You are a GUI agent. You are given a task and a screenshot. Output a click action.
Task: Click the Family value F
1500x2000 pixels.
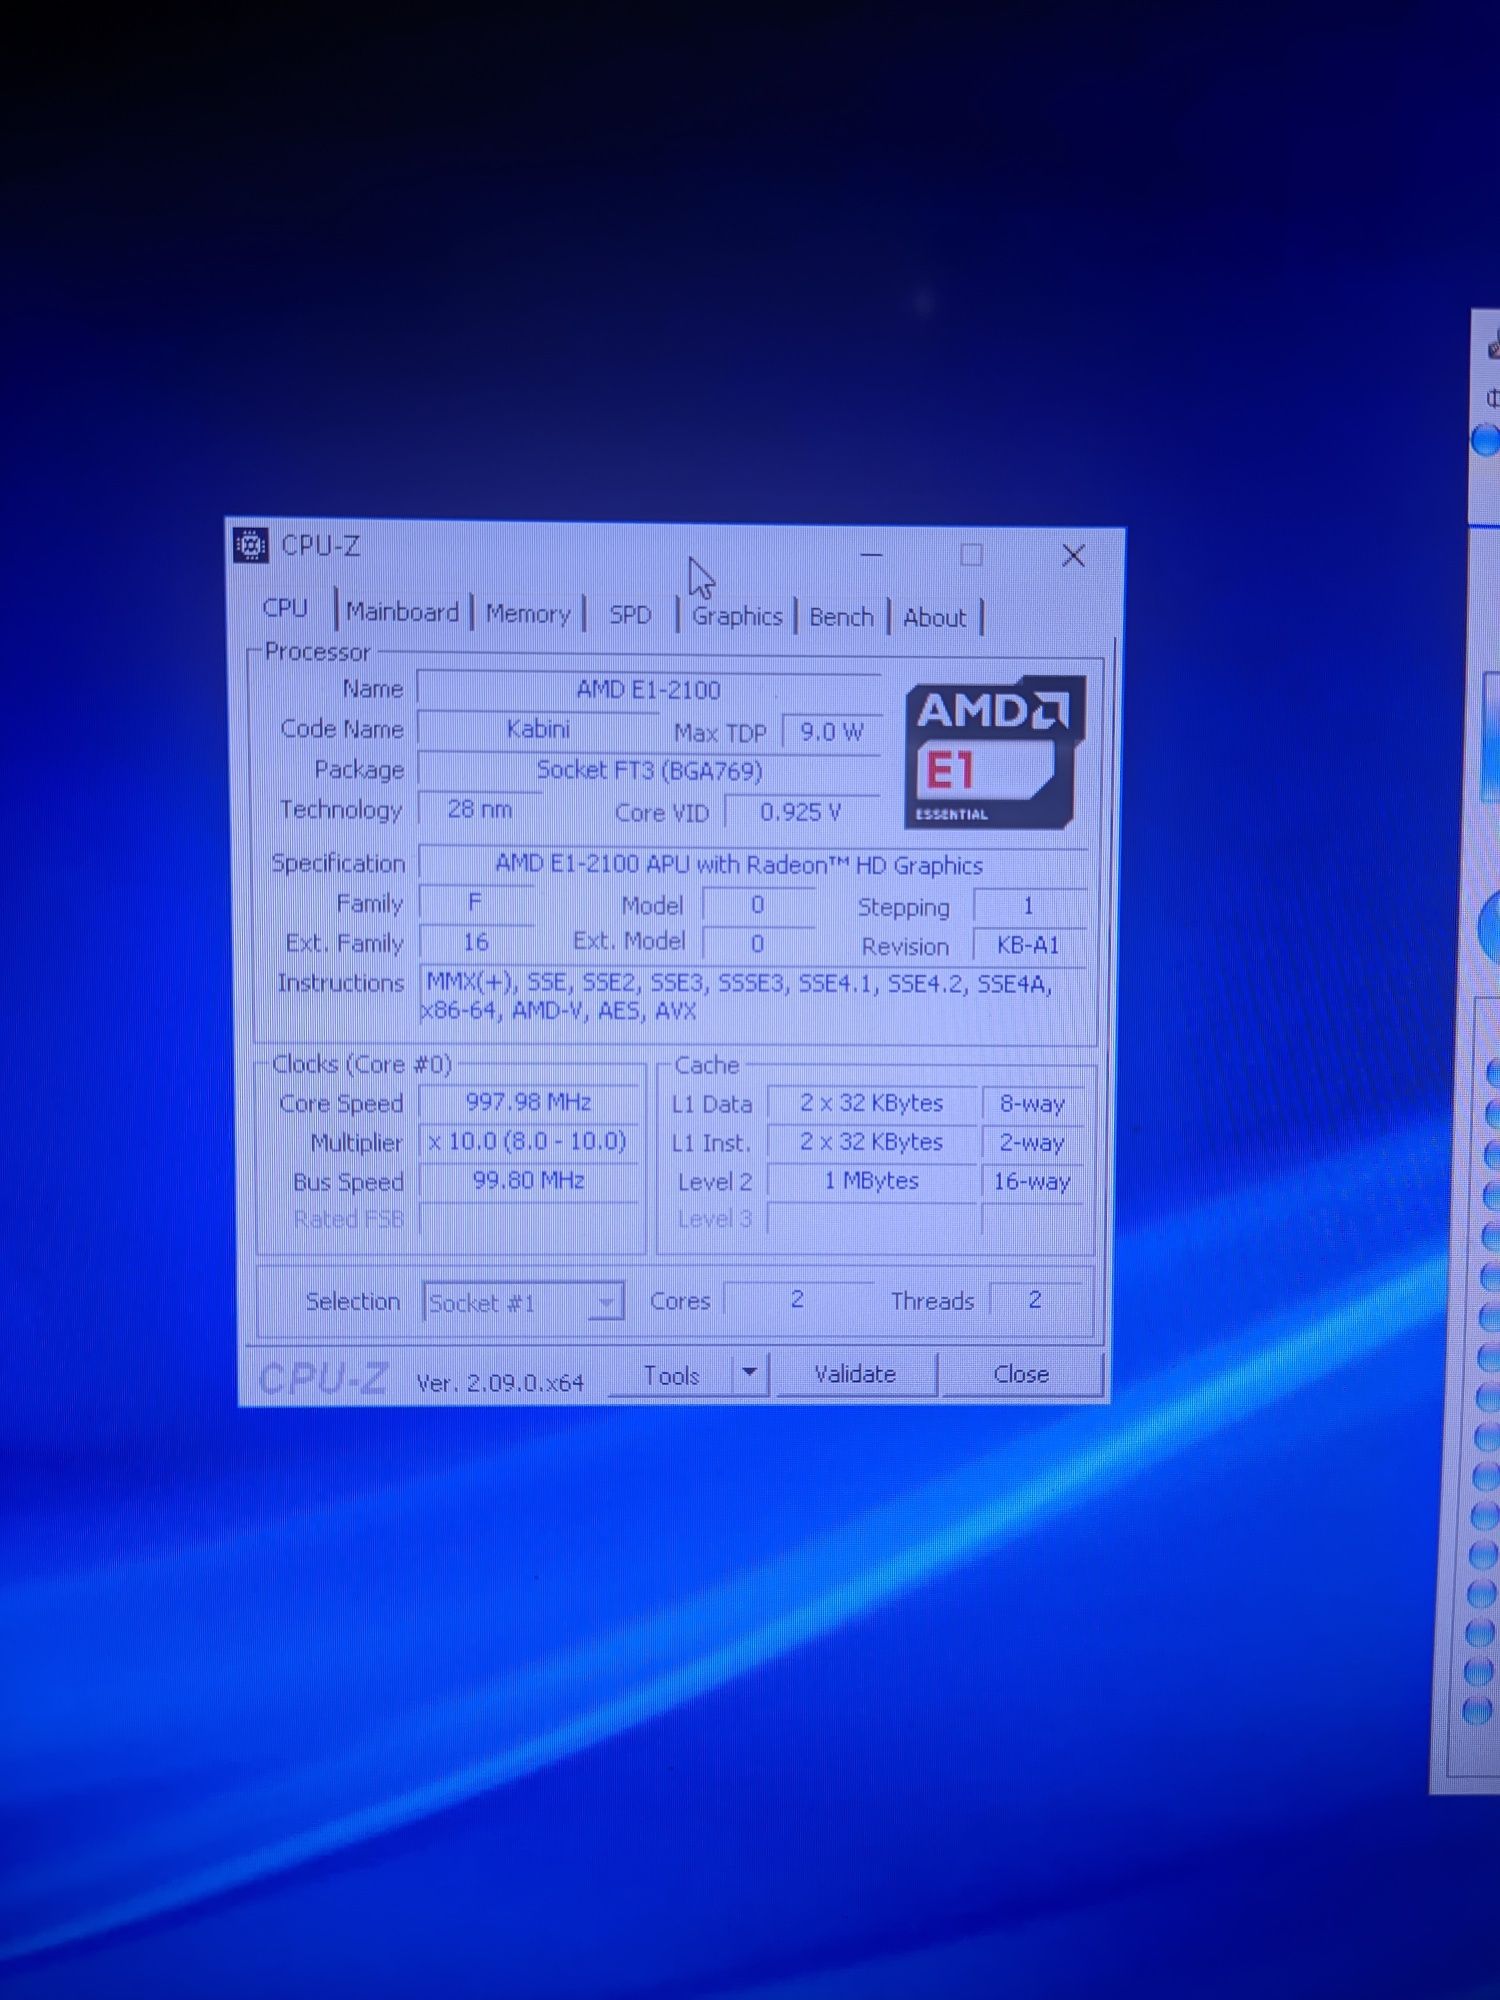pyautogui.click(x=476, y=903)
